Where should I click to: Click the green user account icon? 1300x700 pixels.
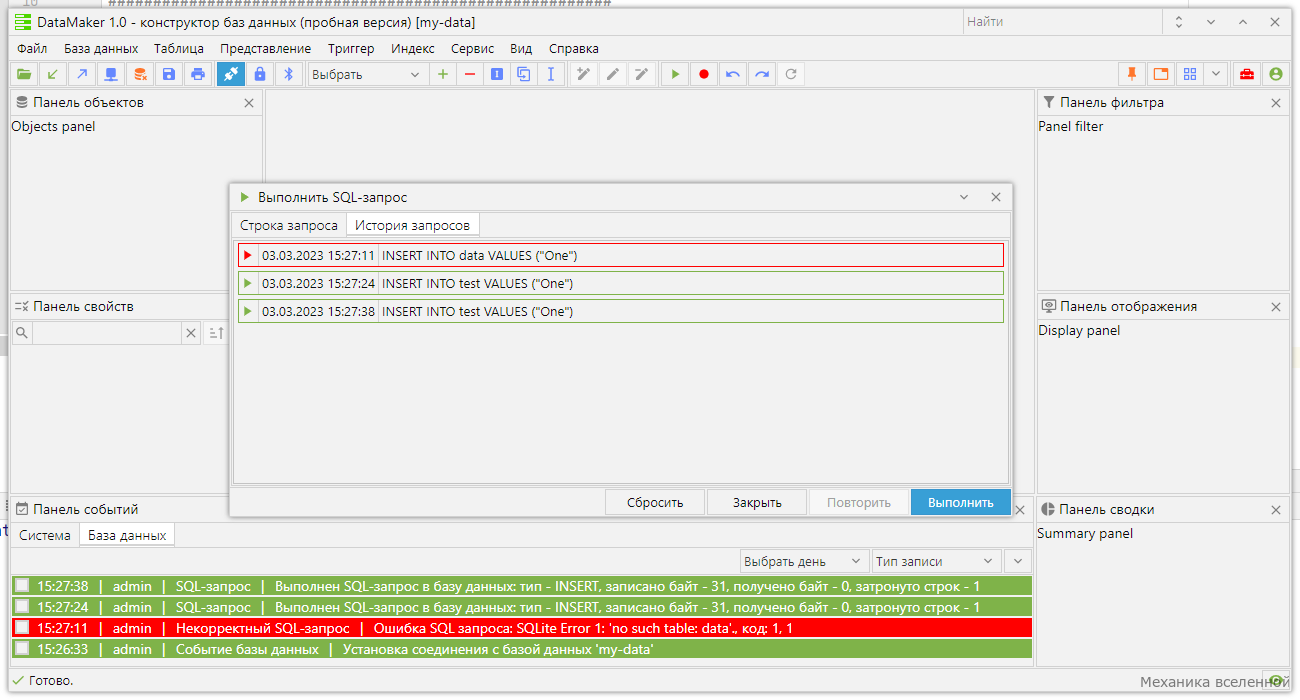click(1275, 74)
